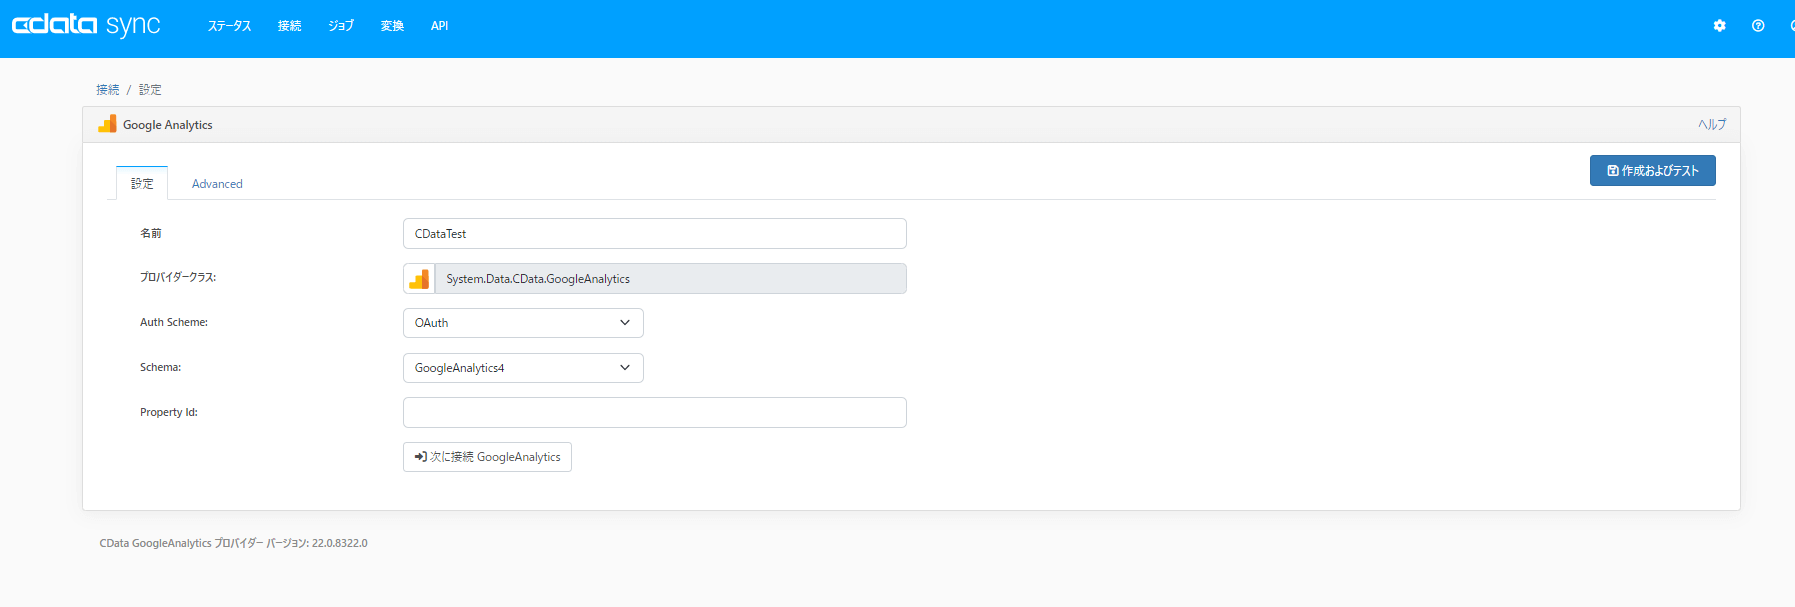Viewport: 1795px width, 607px height.
Task: Click the 名前 input field
Action: tap(655, 234)
